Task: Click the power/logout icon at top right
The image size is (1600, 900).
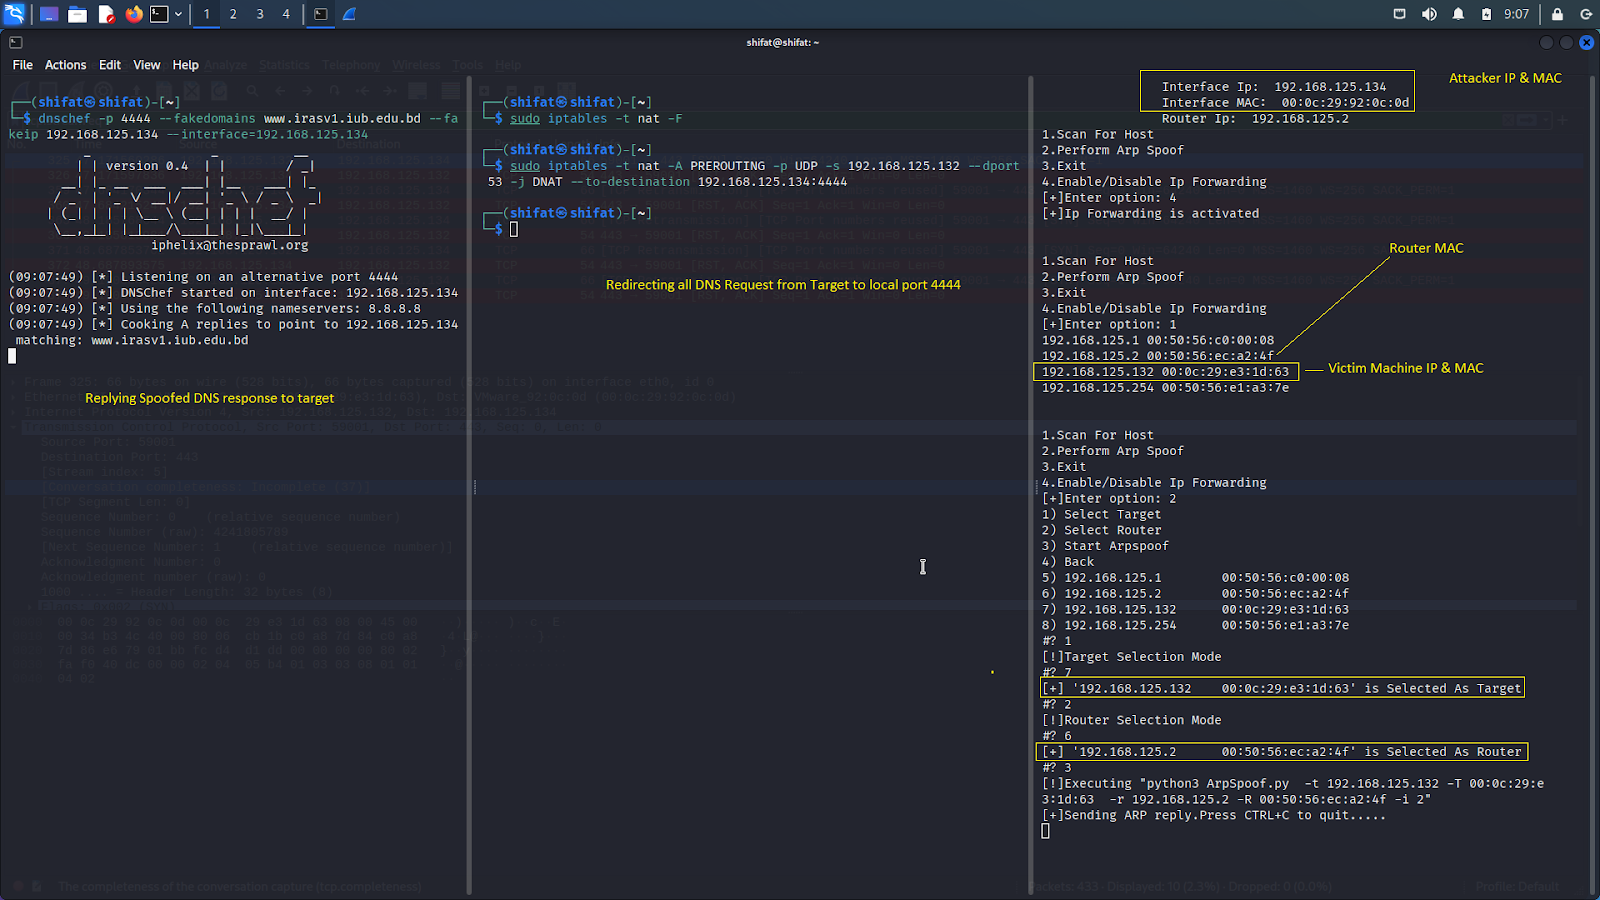Action: pyautogui.click(x=1588, y=14)
